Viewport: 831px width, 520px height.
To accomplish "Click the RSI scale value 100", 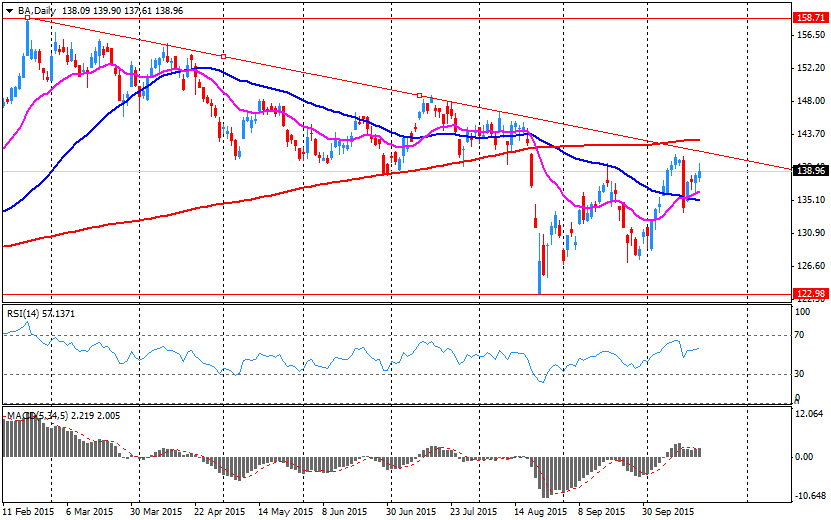I will [802, 312].
